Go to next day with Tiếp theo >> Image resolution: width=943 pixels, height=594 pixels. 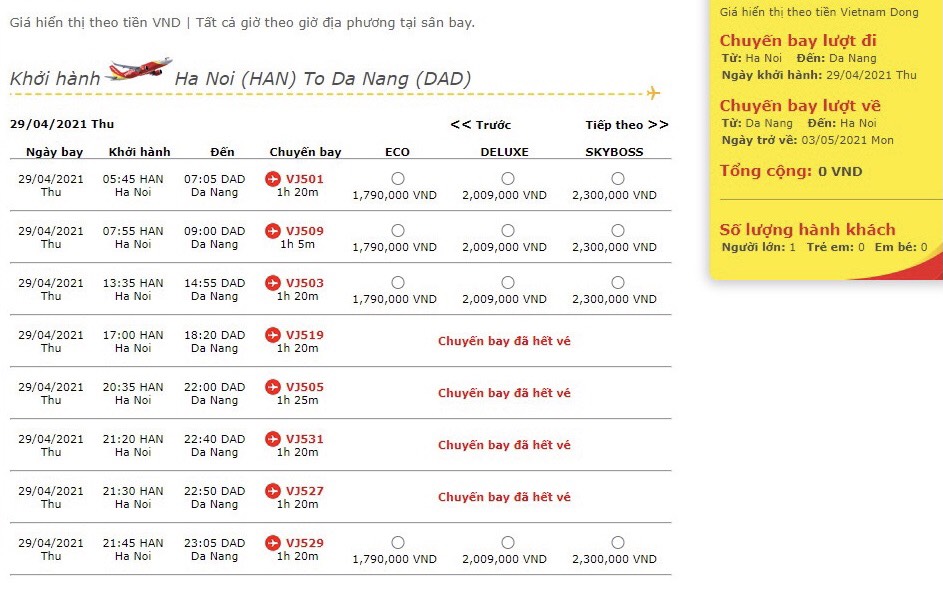tap(627, 125)
